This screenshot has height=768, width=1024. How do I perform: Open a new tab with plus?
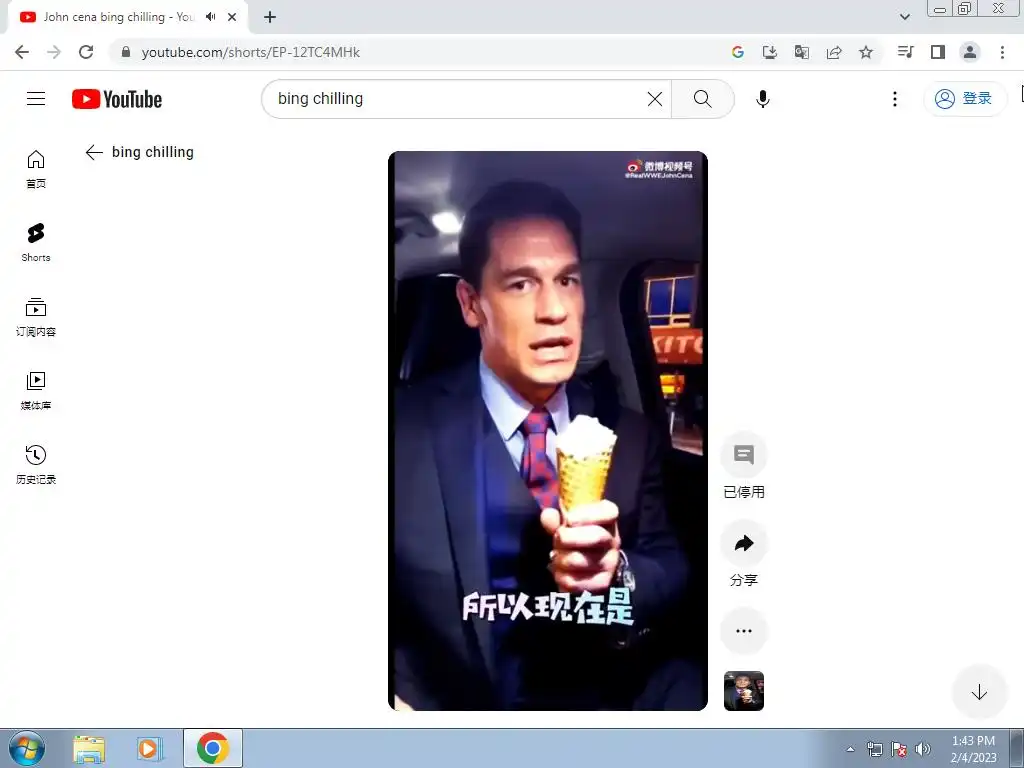pos(270,17)
